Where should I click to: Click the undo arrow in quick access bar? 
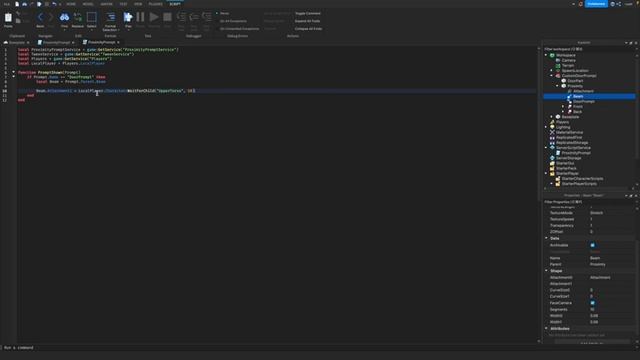(54, 4)
